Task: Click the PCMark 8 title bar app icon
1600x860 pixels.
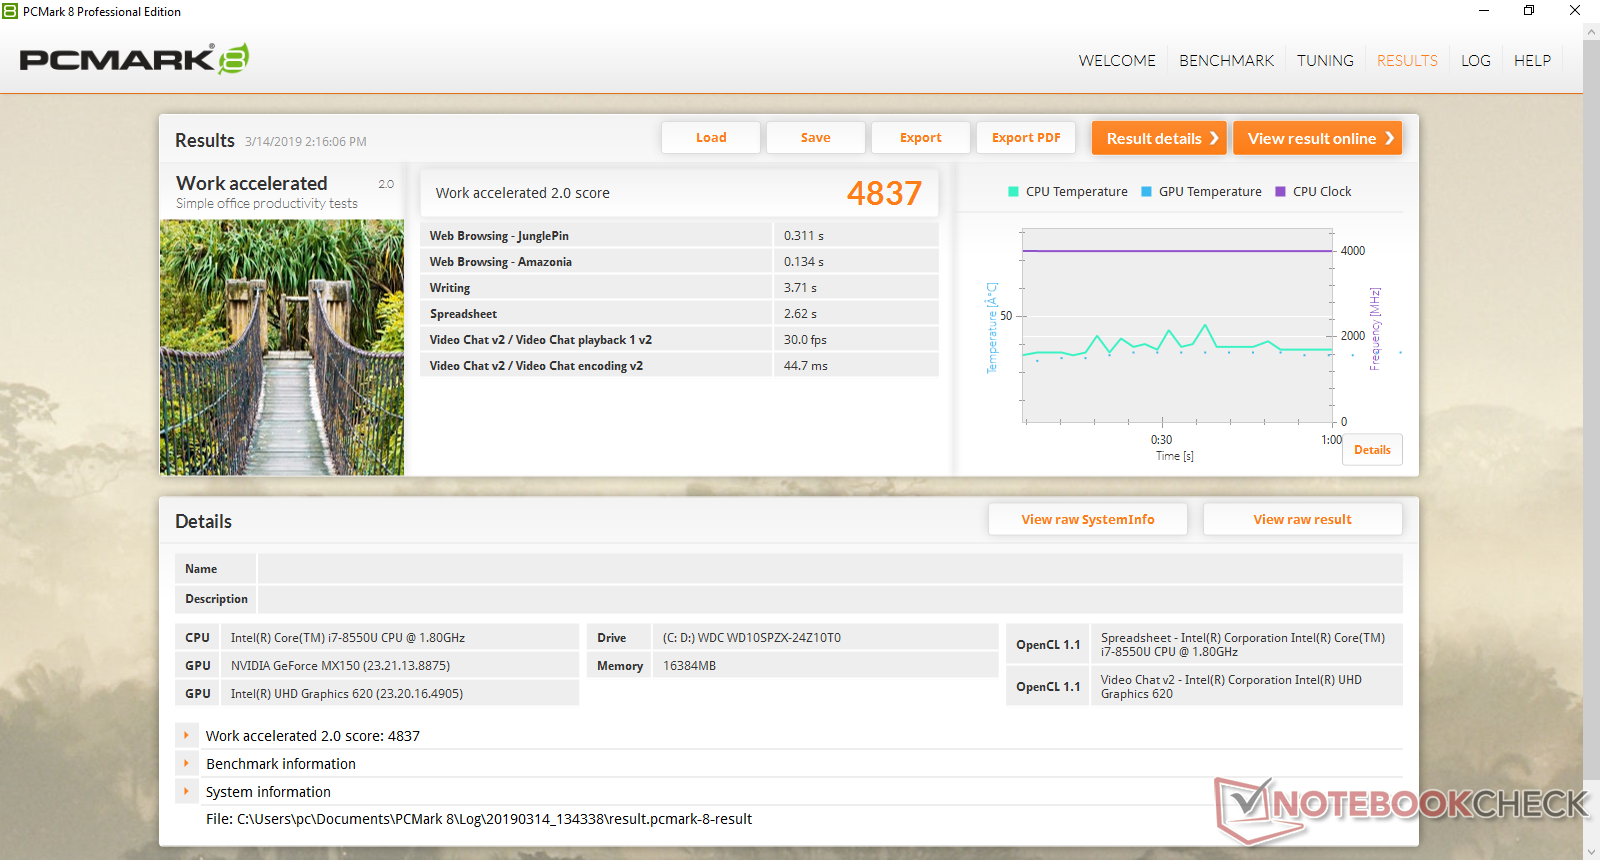Action: 10,11
